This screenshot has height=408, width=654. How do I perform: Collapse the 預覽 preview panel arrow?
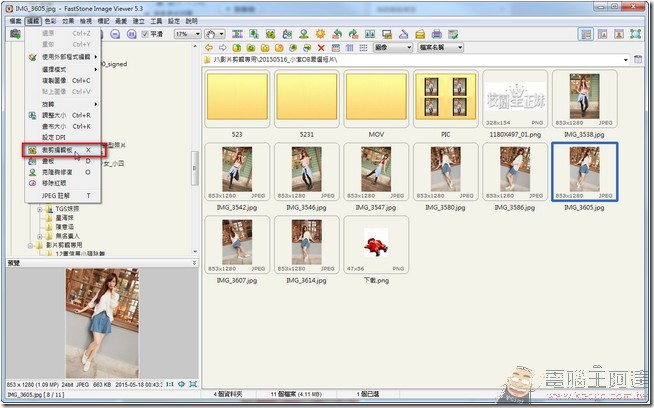pos(194,263)
